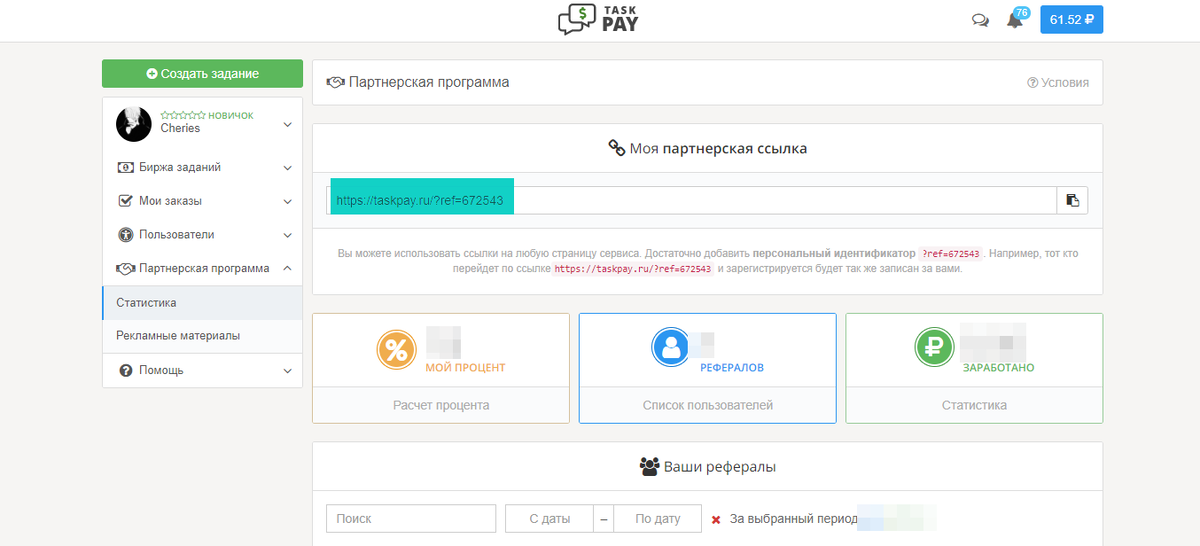Open the Пользователи menu
This screenshot has height=546, width=1200.
(202, 235)
